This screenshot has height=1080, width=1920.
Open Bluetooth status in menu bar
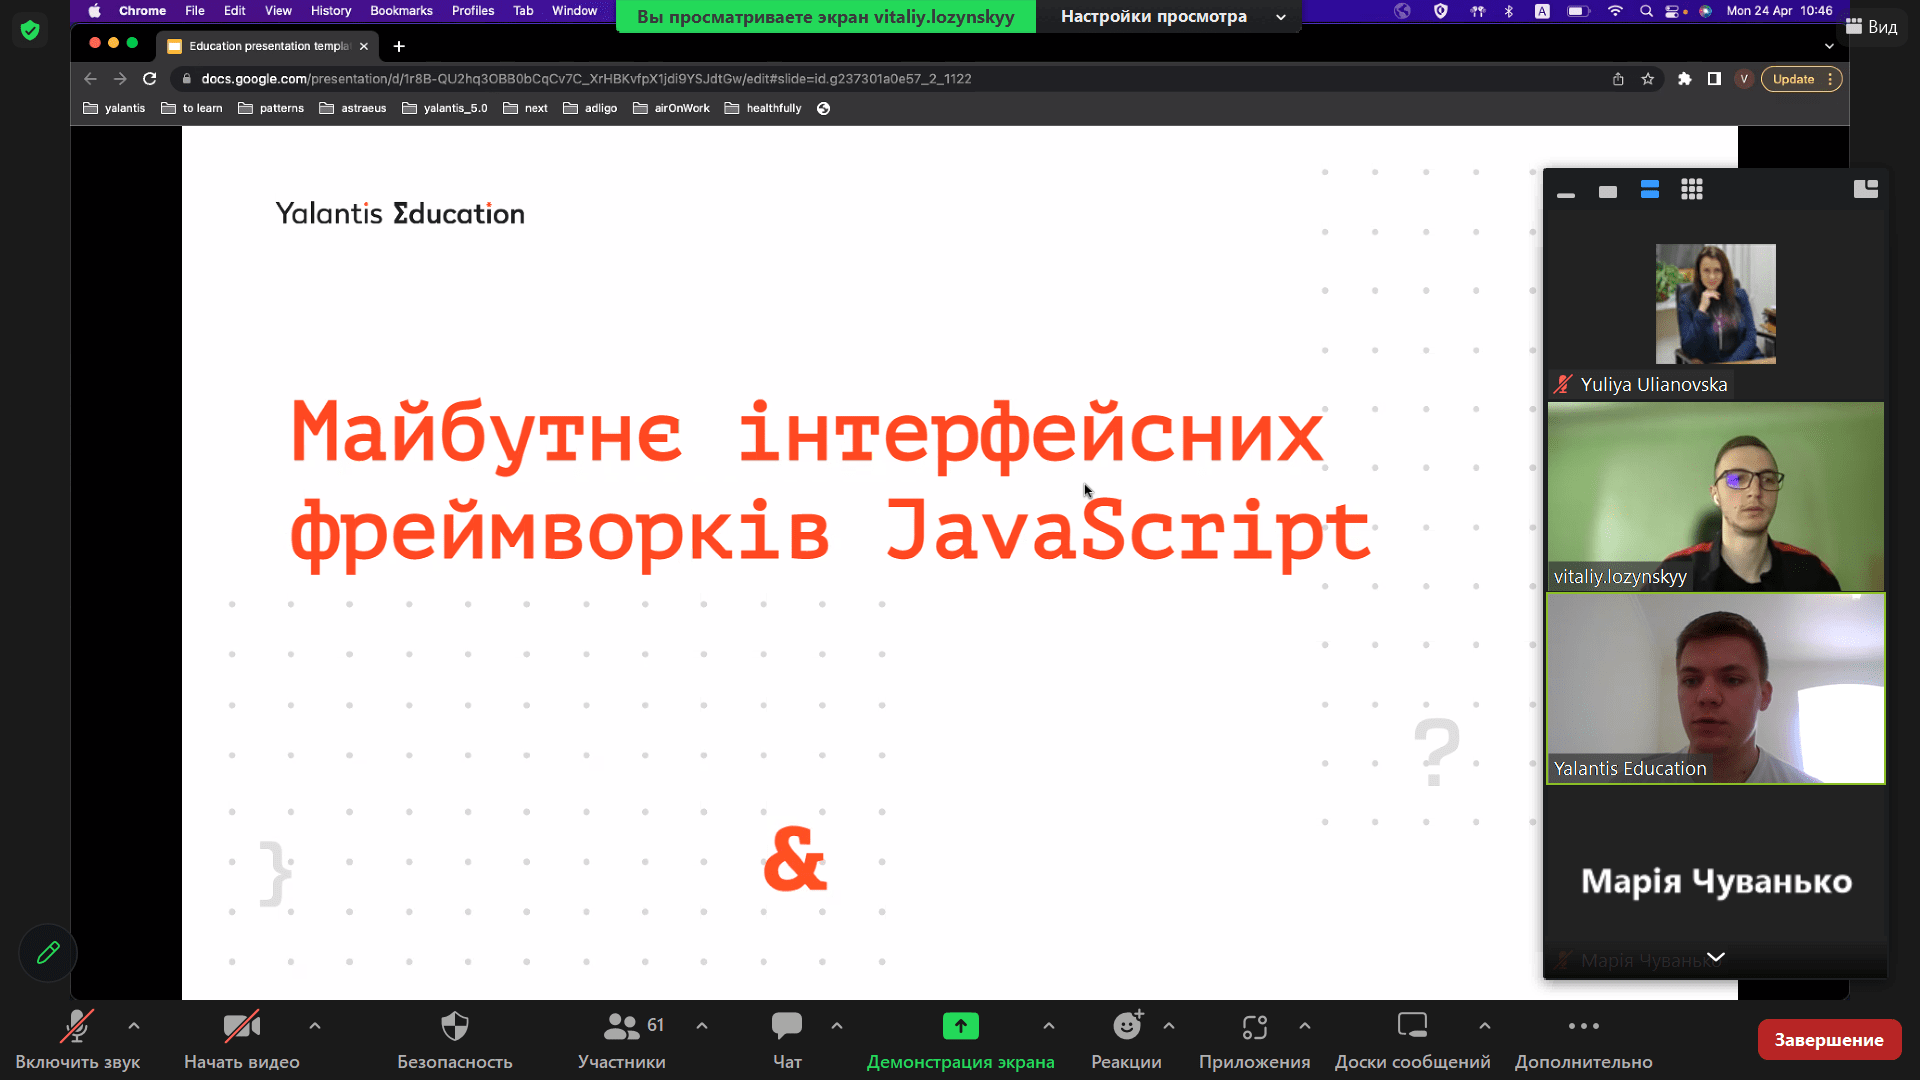(x=1509, y=11)
